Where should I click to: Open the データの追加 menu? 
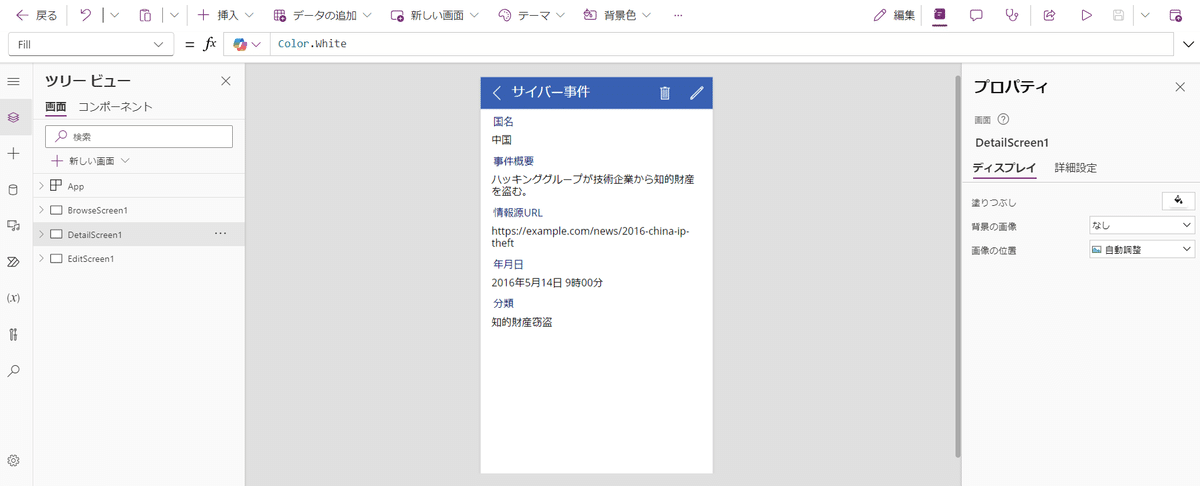pyautogui.click(x=322, y=16)
